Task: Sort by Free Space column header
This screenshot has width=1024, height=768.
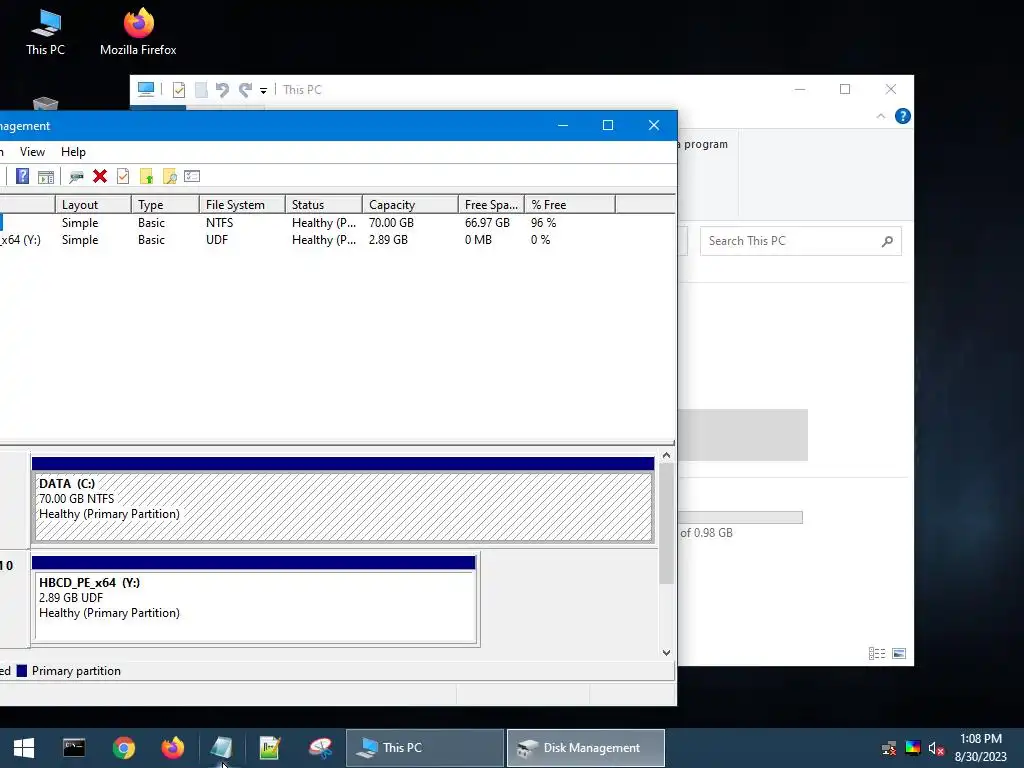Action: 491,204
